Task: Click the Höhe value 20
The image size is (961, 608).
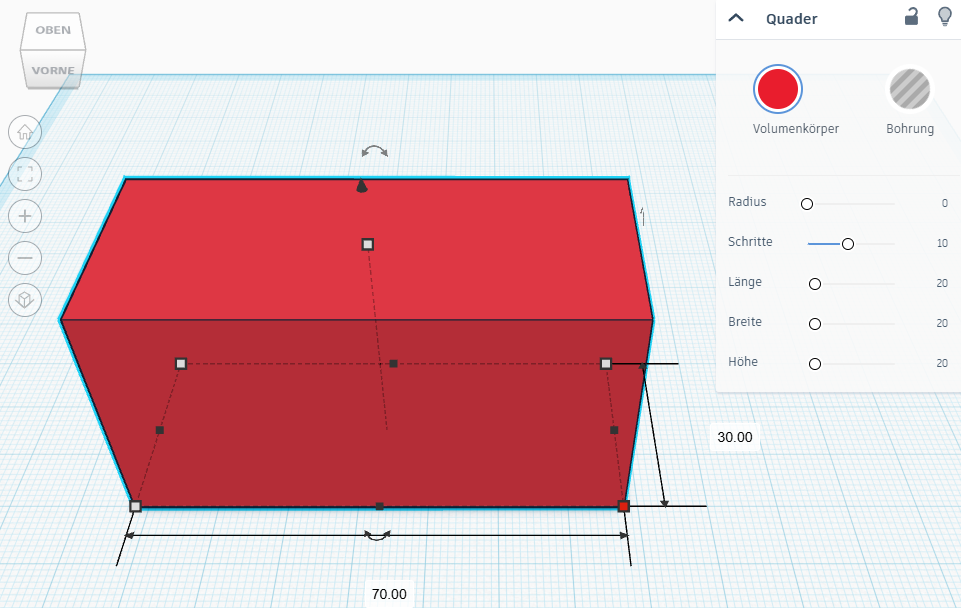Action: coord(942,363)
